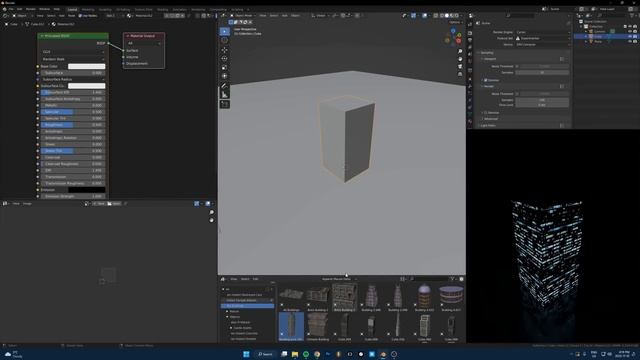Click the viewport pan hand icon

click(460, 59)
